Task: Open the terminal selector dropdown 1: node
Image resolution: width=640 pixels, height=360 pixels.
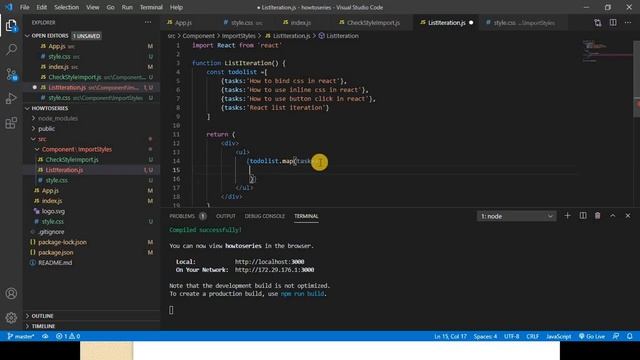Action: pos(516,216)
